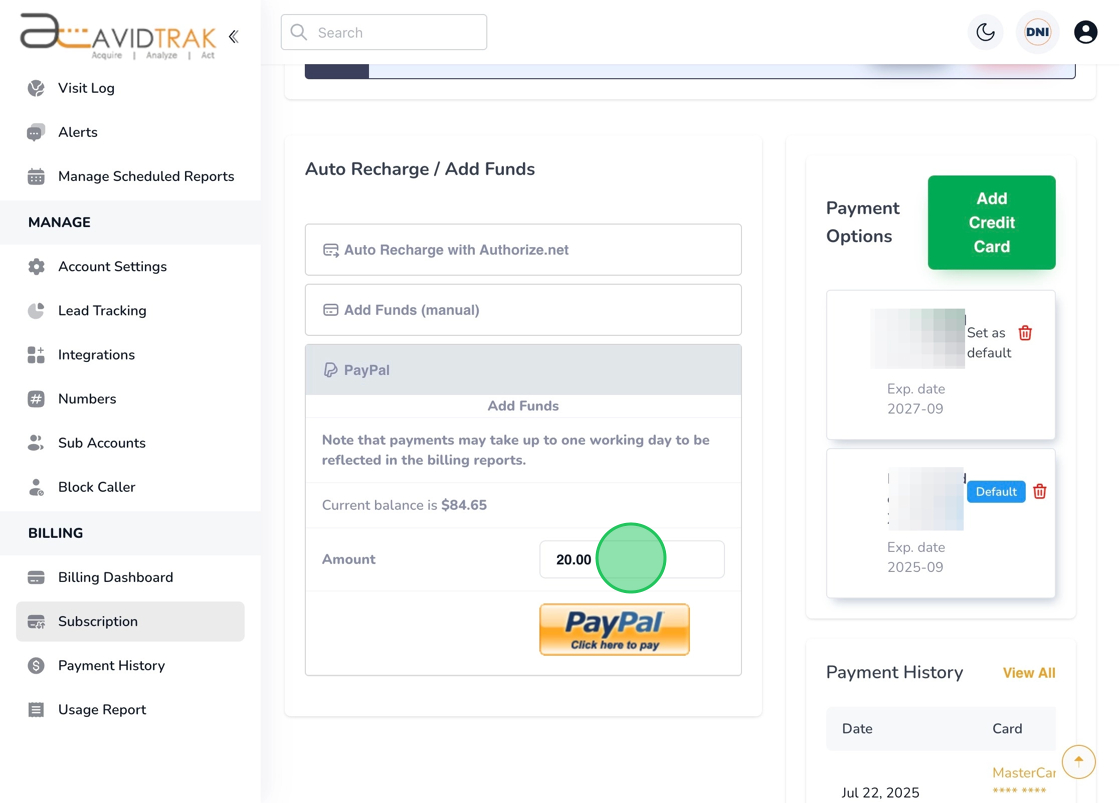Click PayPal Click here to pay button

click(x=614, y=629)
